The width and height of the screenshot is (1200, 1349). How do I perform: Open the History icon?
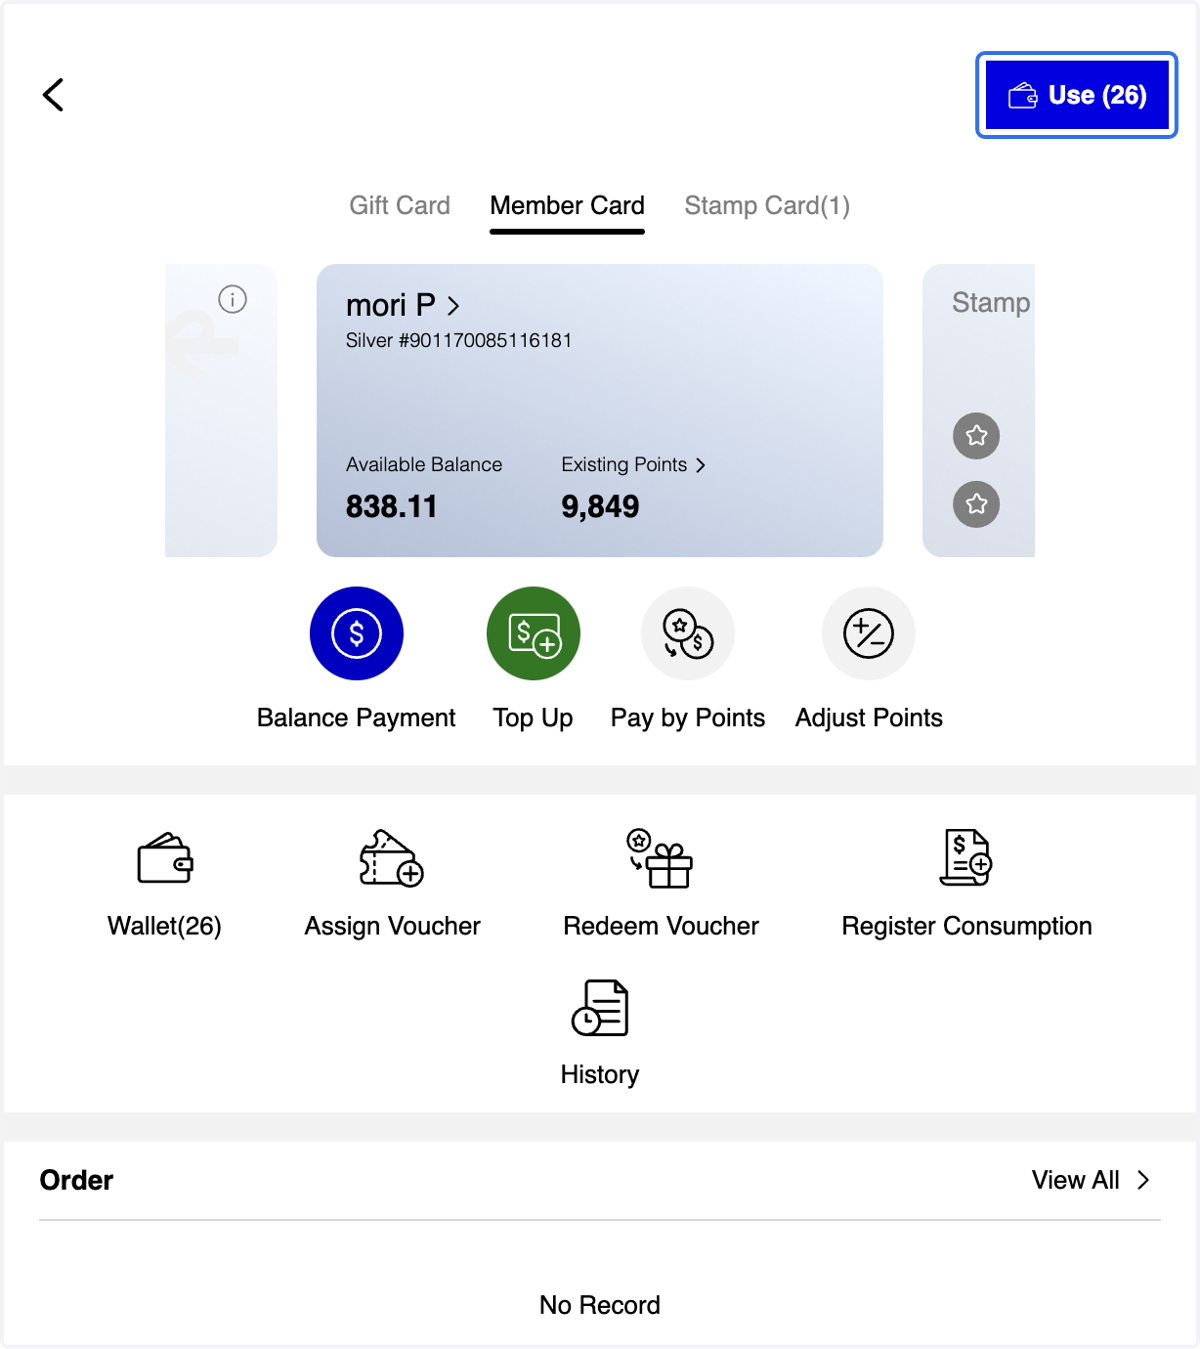pyautogui.click(x=600, y=1007)
